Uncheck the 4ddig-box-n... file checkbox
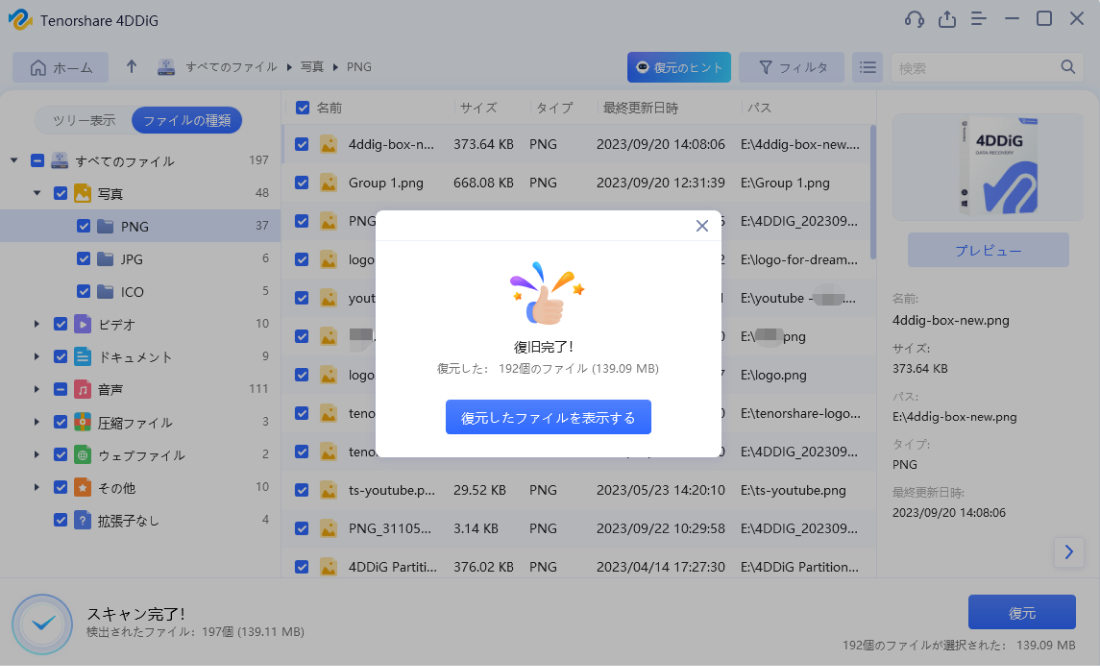 pos(302,144)
